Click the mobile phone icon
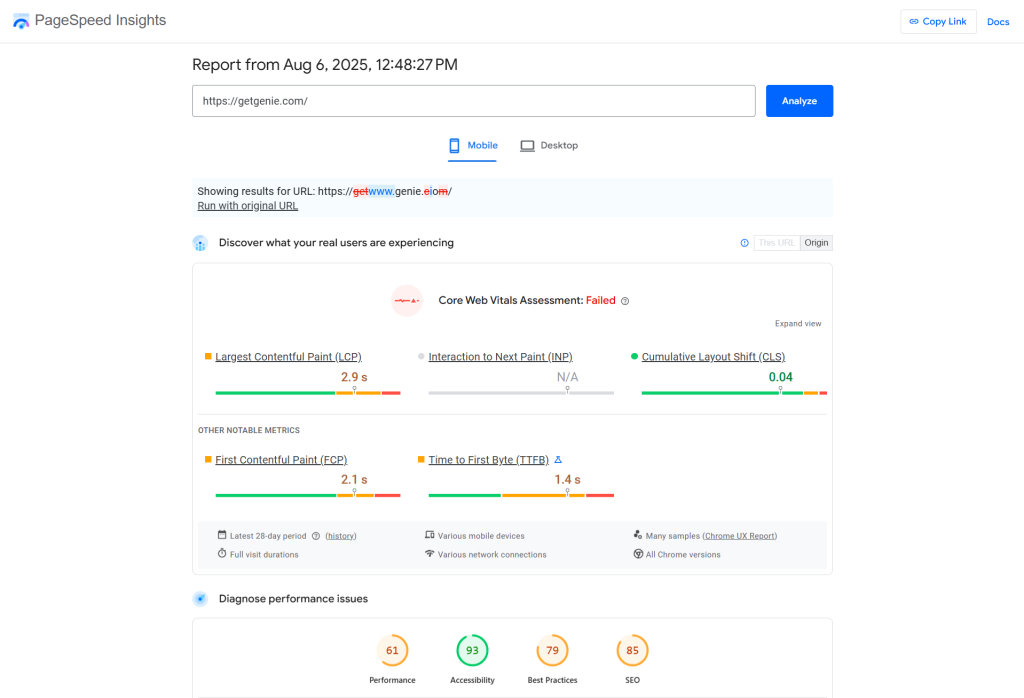 455,146
